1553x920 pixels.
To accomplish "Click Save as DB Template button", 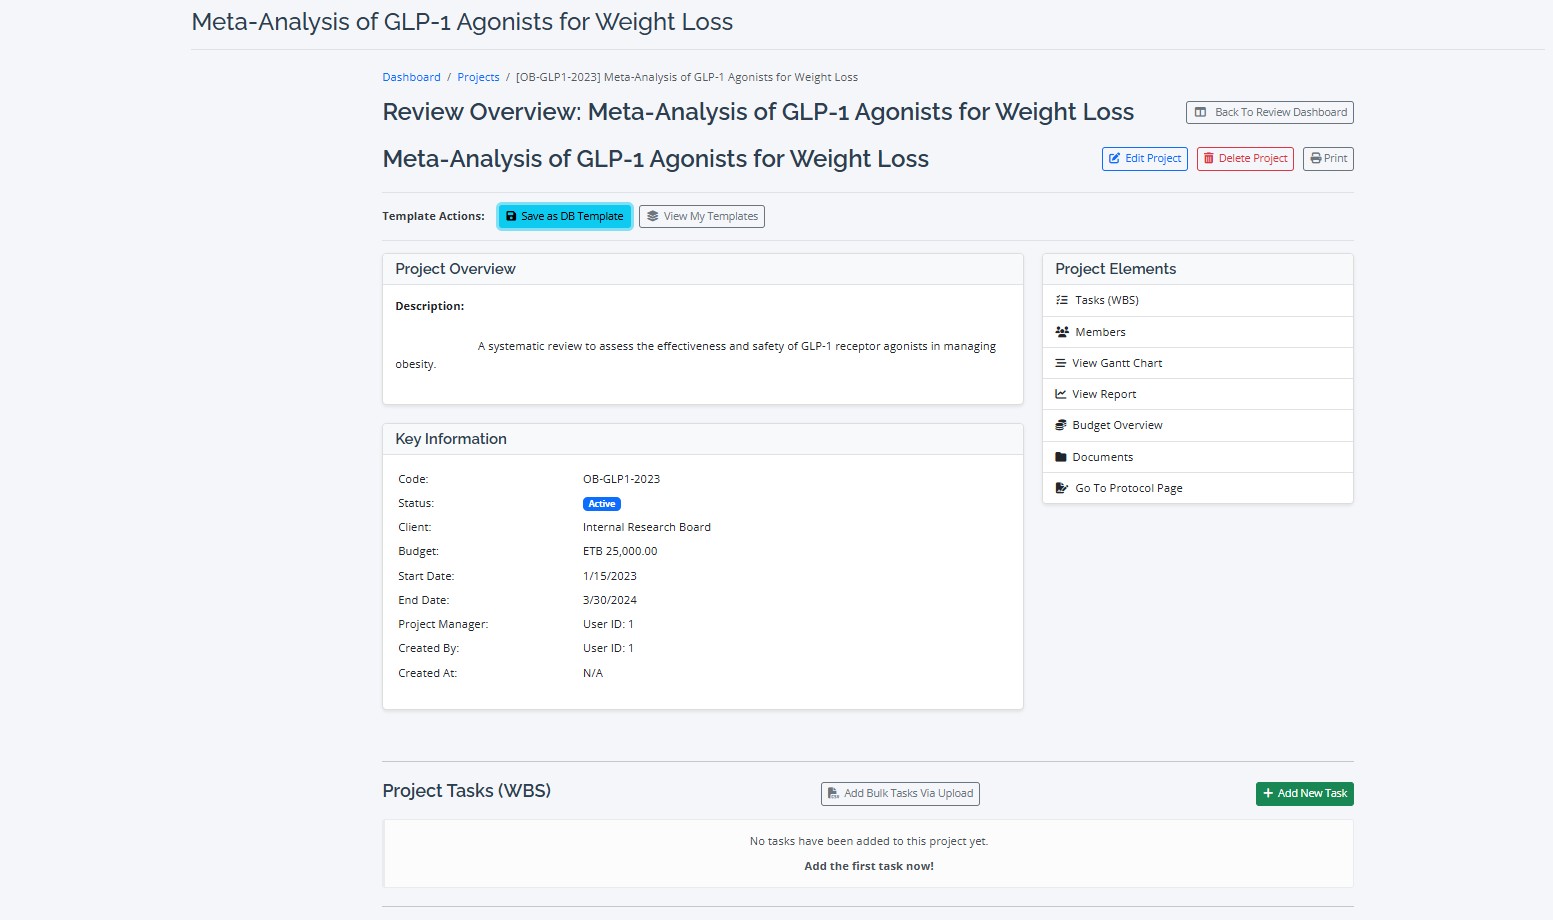I will coord(565,216).
